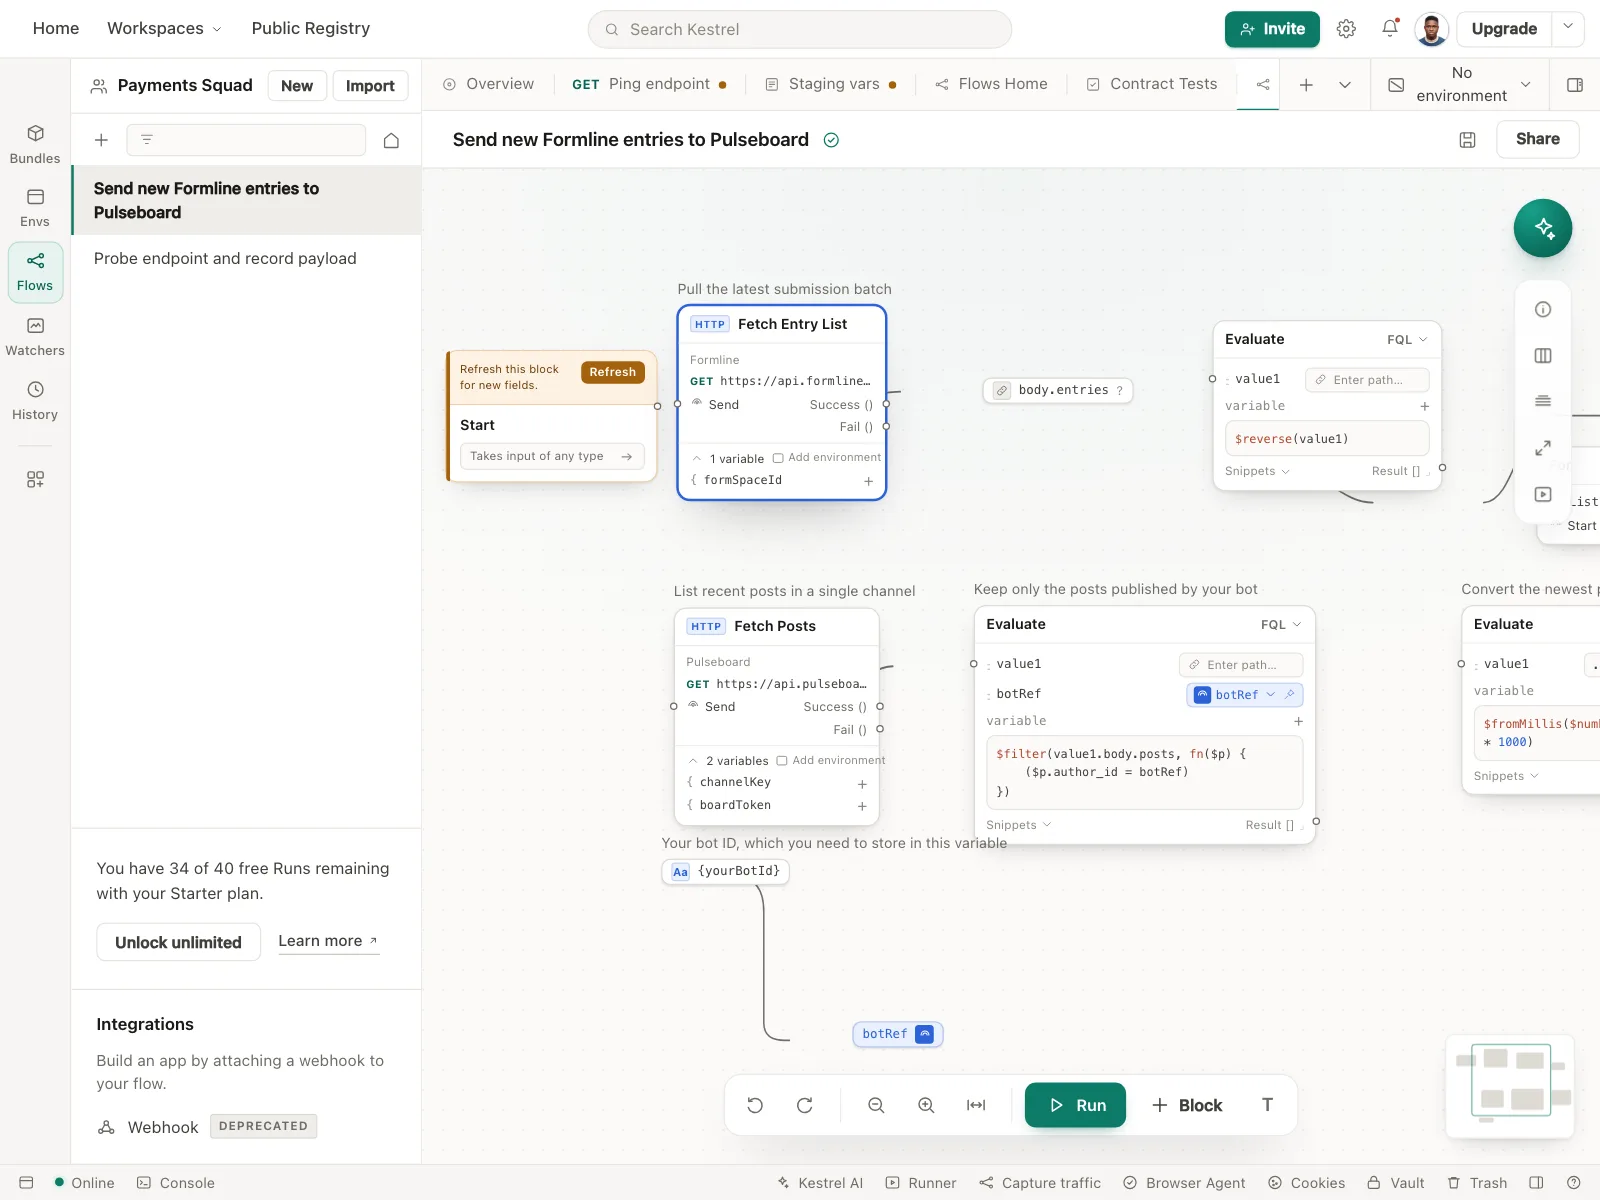Switch to the Staging vars tab
Screen dimensions: 1600x1200
click(x=830, y=85)
